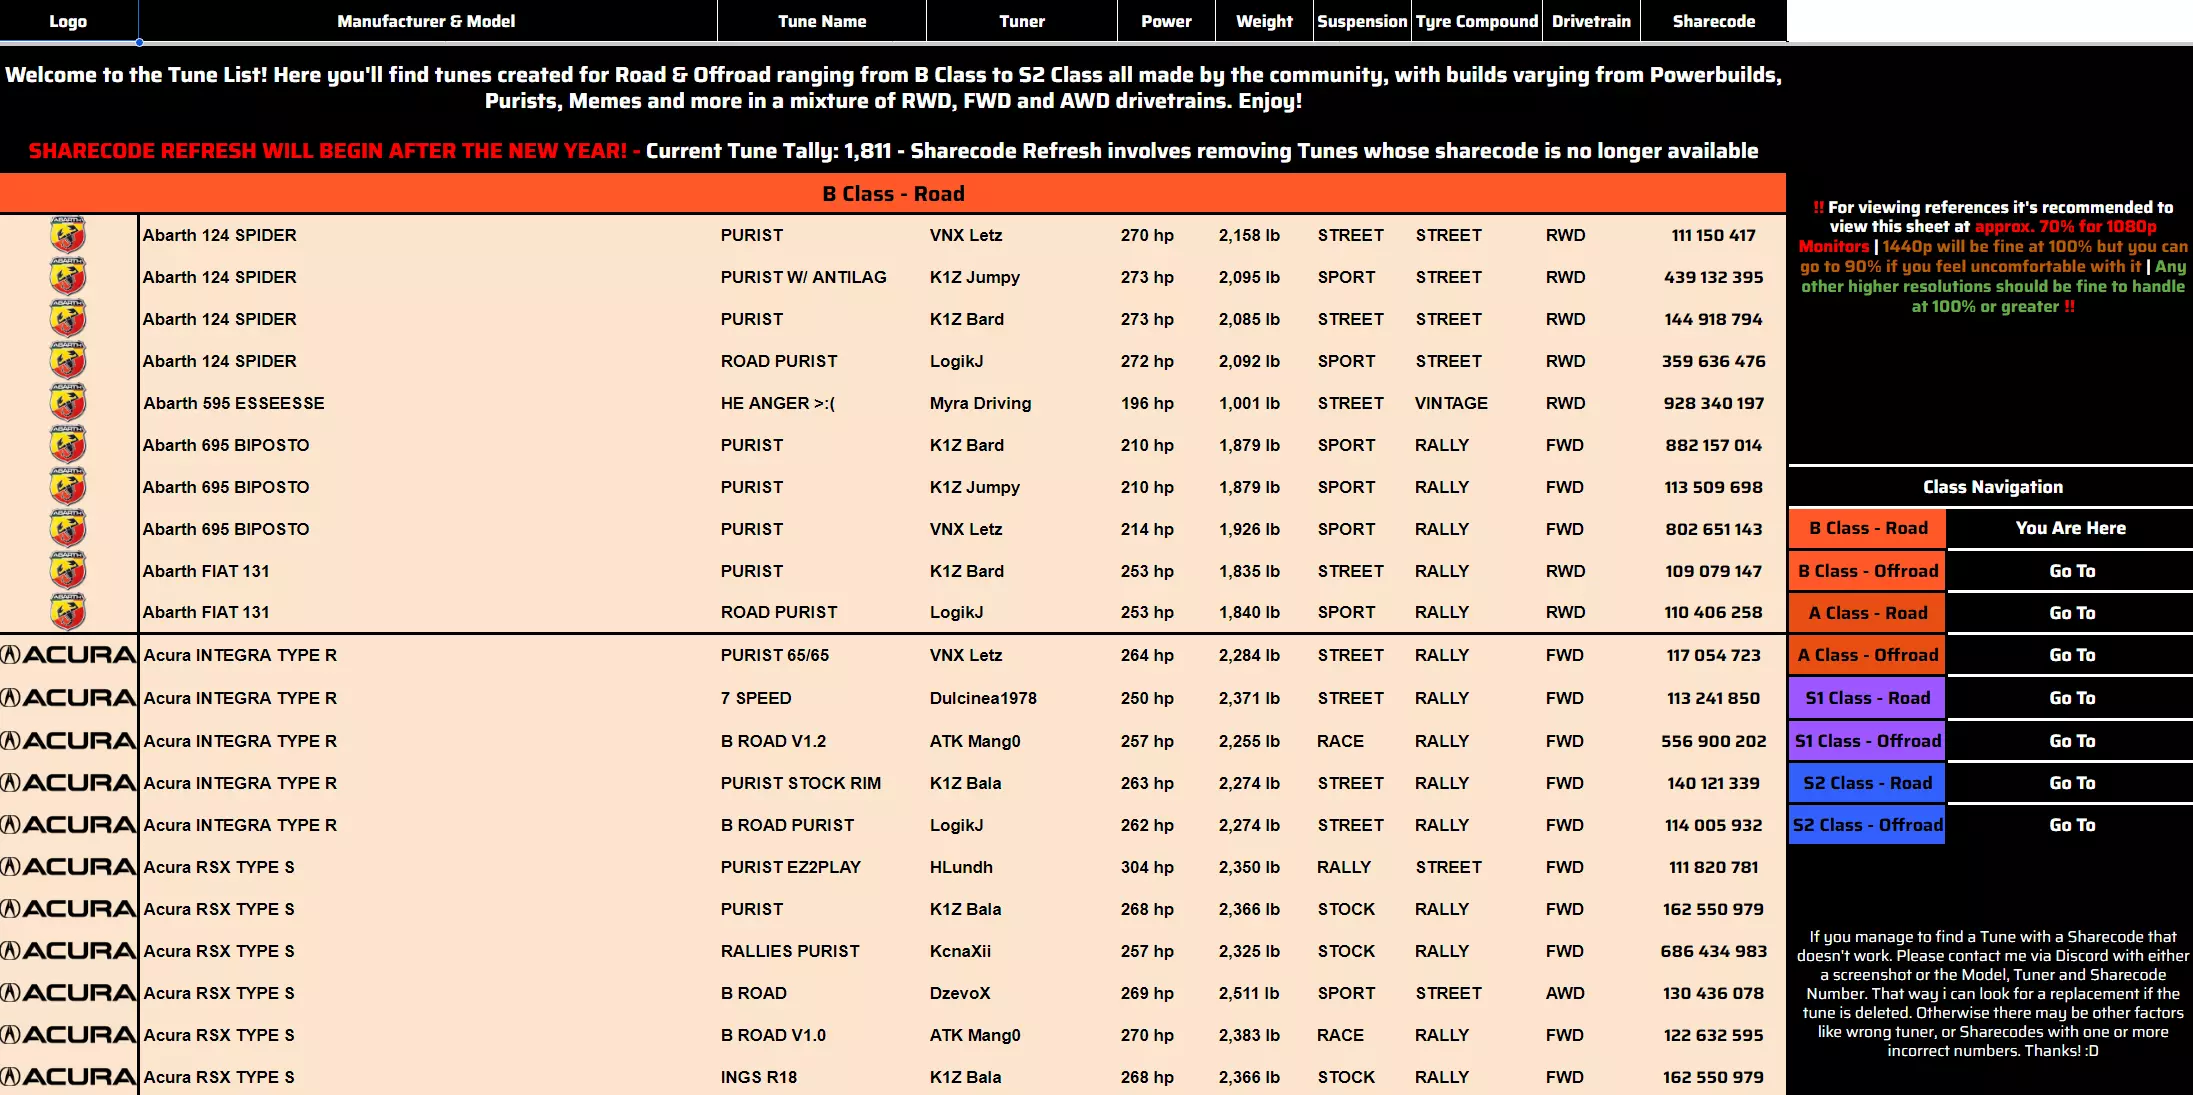
Task: Click the Abarth logo beside the first 124 SPIDER row
Action: tap(68, 235)
